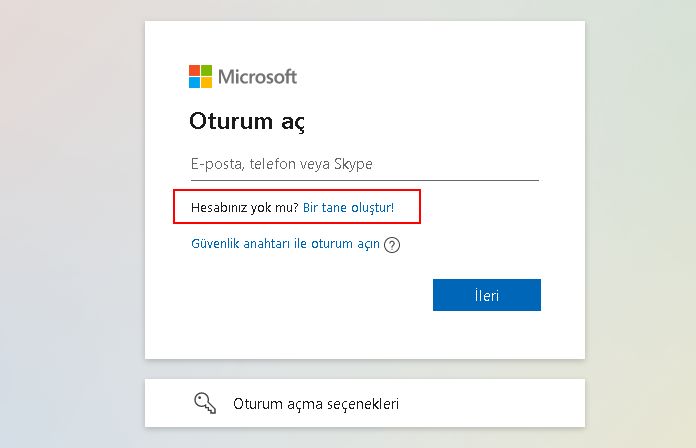Click the word 'Skype' in placeholder
This screenshot has height=448, width=696.
[x=353, y=164]
